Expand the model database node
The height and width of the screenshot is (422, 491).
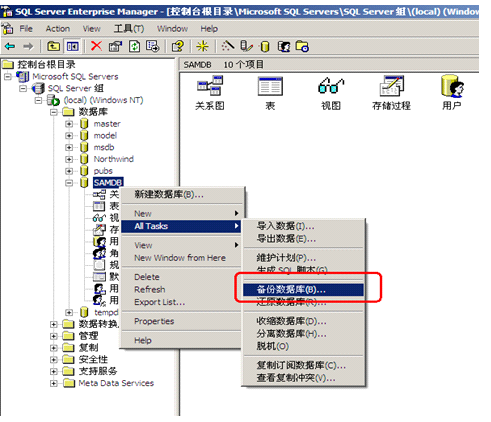pyautogui.click(x=69, y=136)
